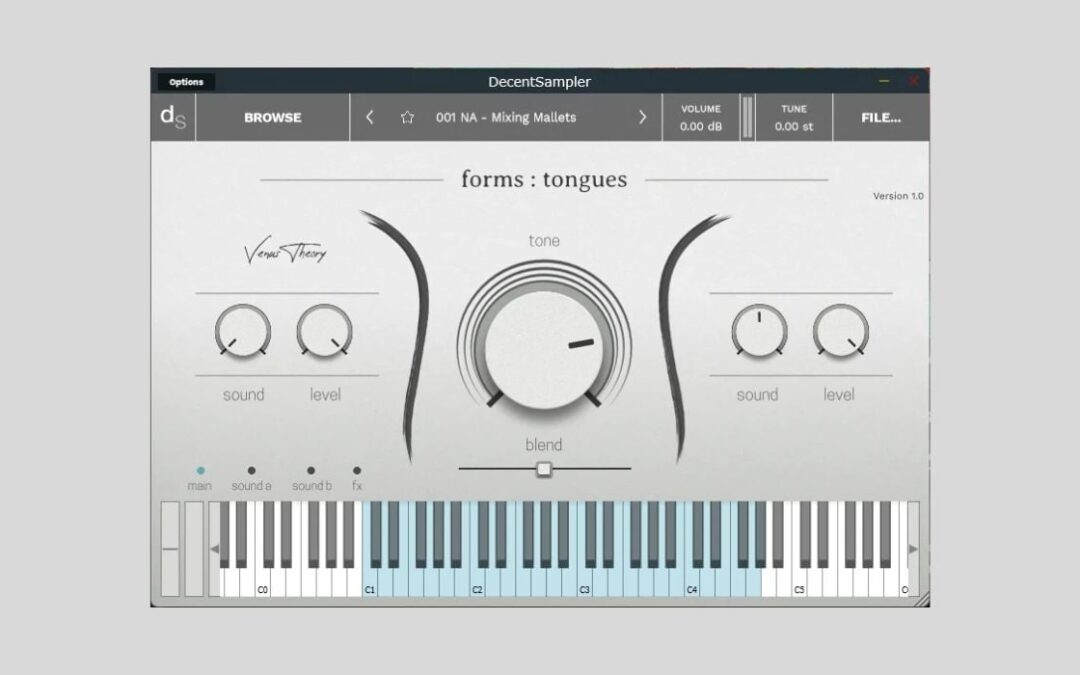Close the DecentSampler window
Image resolution: width=1080 pixels, height=675 pixels.
click(913, 81)
